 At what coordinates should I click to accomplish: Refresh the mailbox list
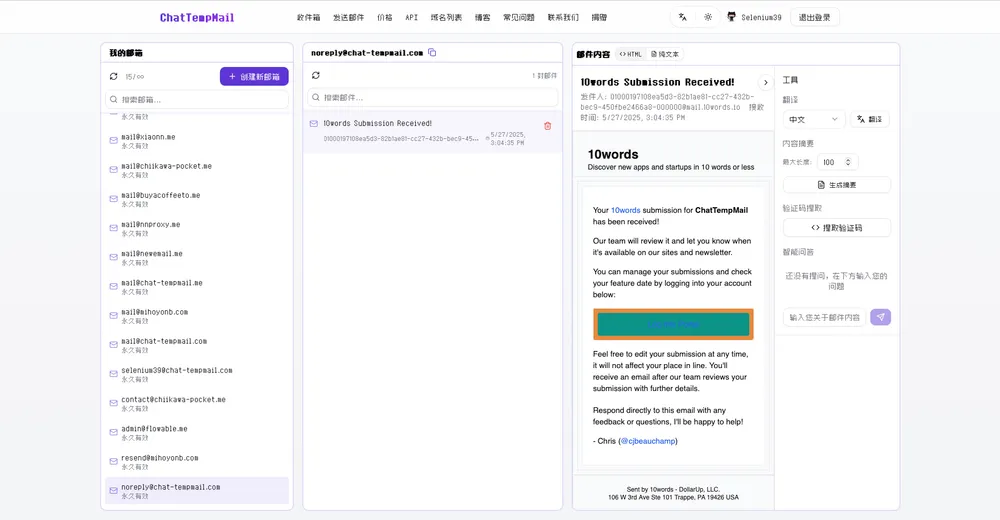(114, 77)
